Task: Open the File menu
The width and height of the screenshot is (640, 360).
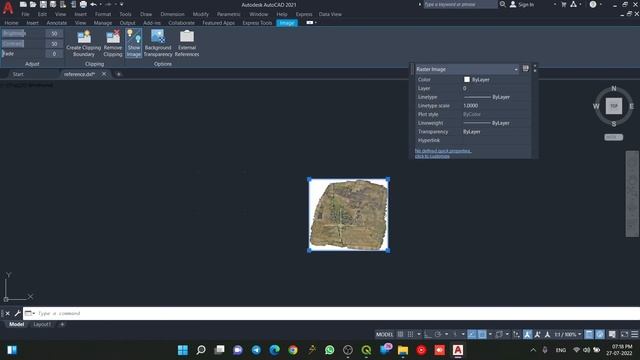Action: click(x=25, y=14)
